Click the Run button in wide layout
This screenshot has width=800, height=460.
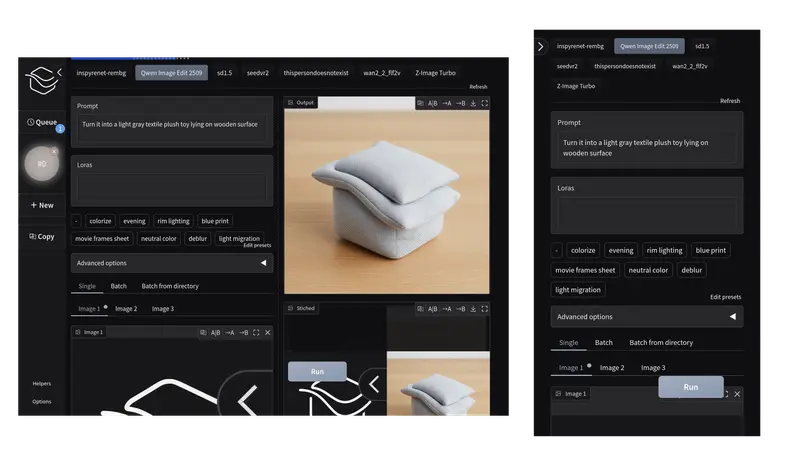click(x=317, y=372)
